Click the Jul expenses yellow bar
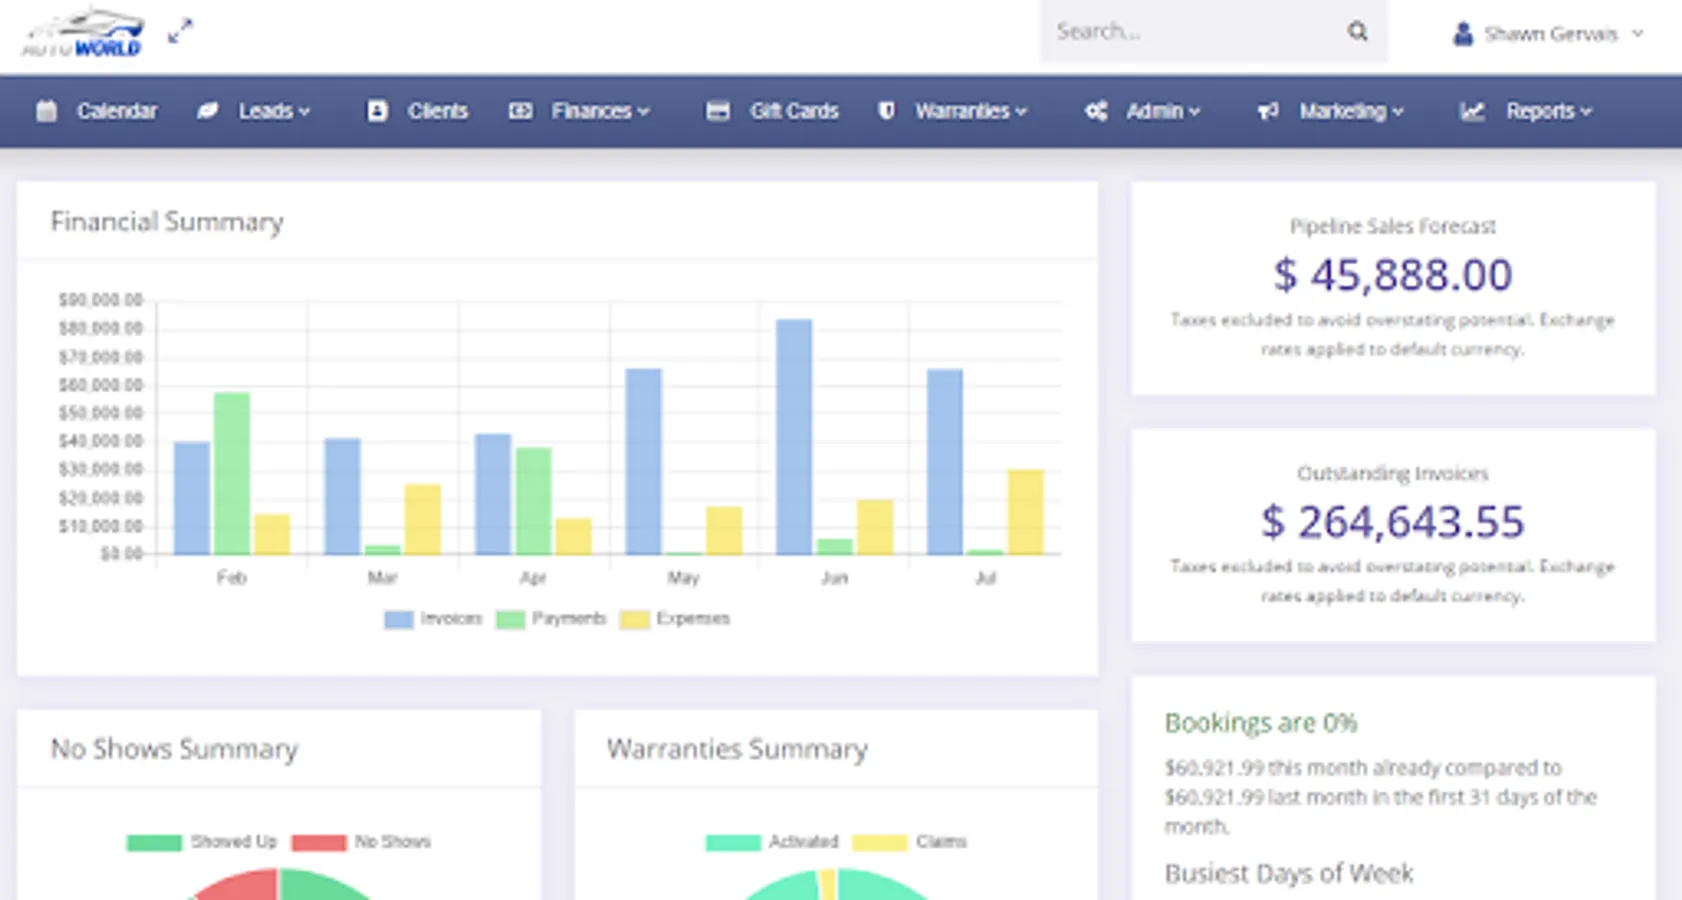This screenshot has height=900, width=1682. 1025,512
